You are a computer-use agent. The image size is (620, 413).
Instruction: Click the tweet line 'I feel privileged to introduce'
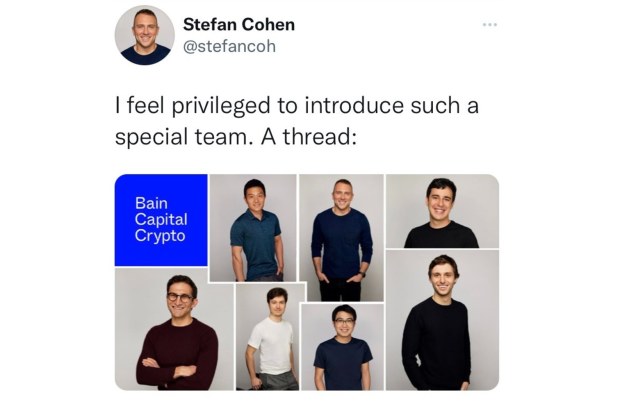[x=259, y=106]
